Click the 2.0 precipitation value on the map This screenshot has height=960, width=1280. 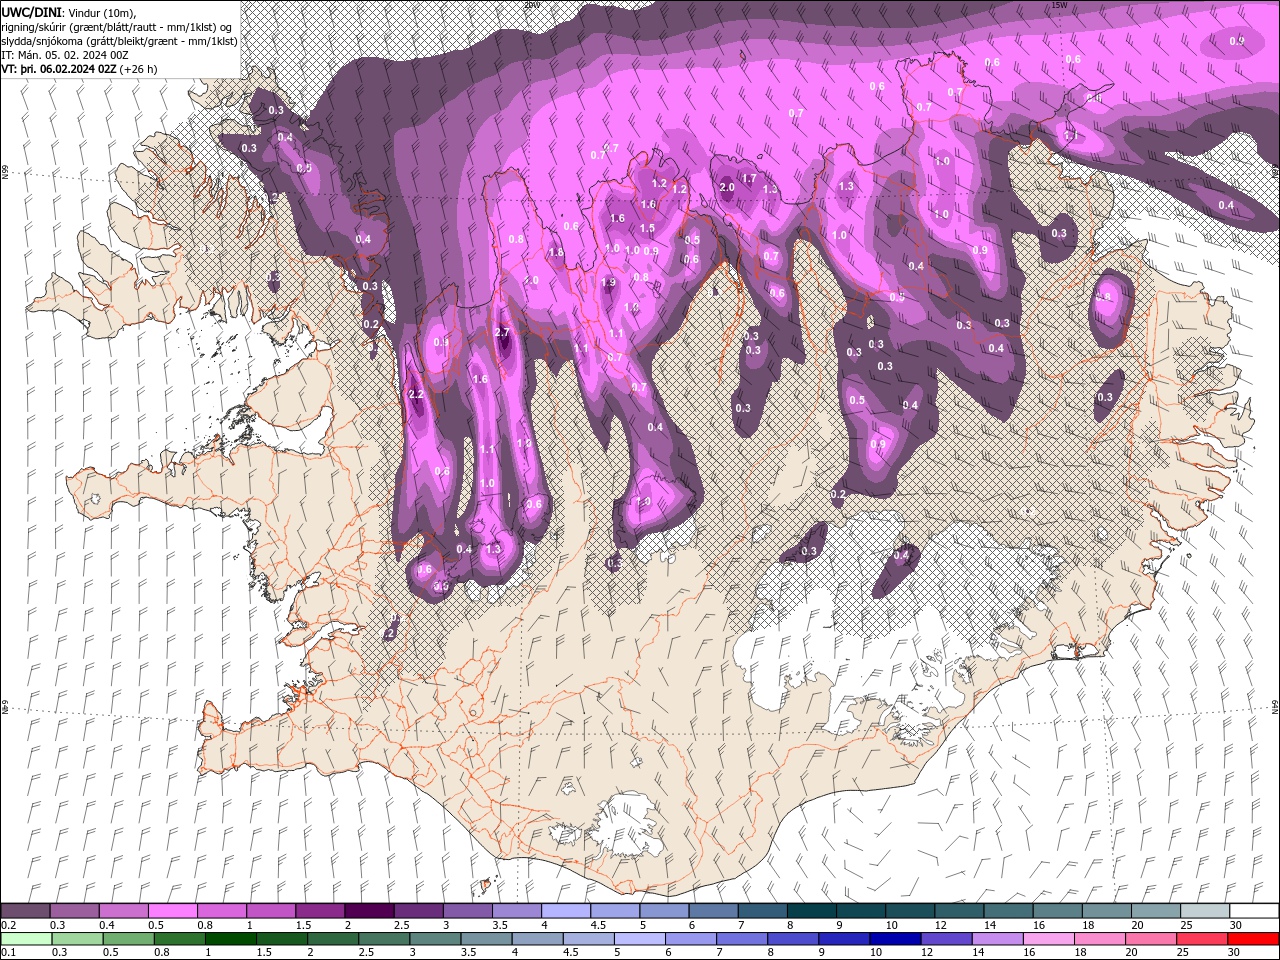(727, 187)
